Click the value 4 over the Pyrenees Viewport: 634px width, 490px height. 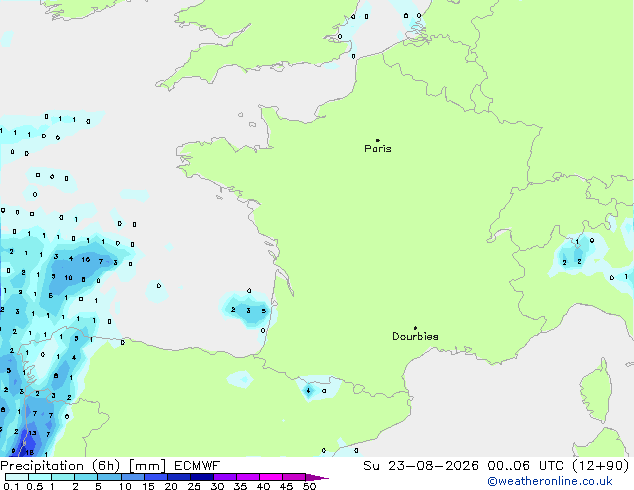click(309, 391)
